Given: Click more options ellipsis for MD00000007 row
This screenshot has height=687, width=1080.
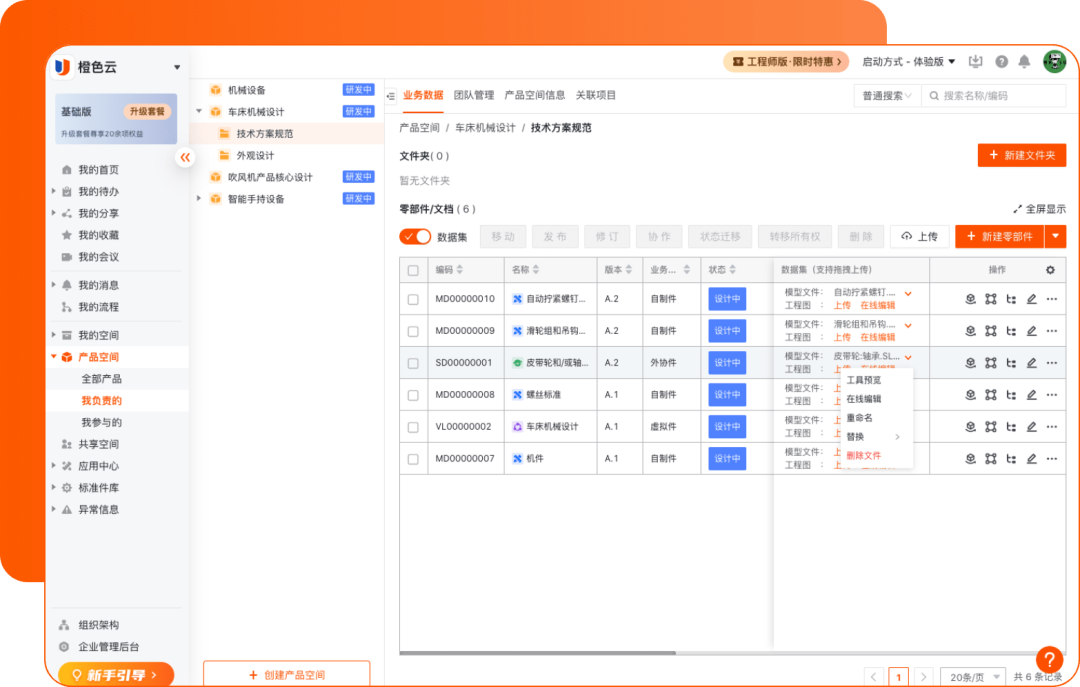Looking at the screenshot, I should [1051, 459].
